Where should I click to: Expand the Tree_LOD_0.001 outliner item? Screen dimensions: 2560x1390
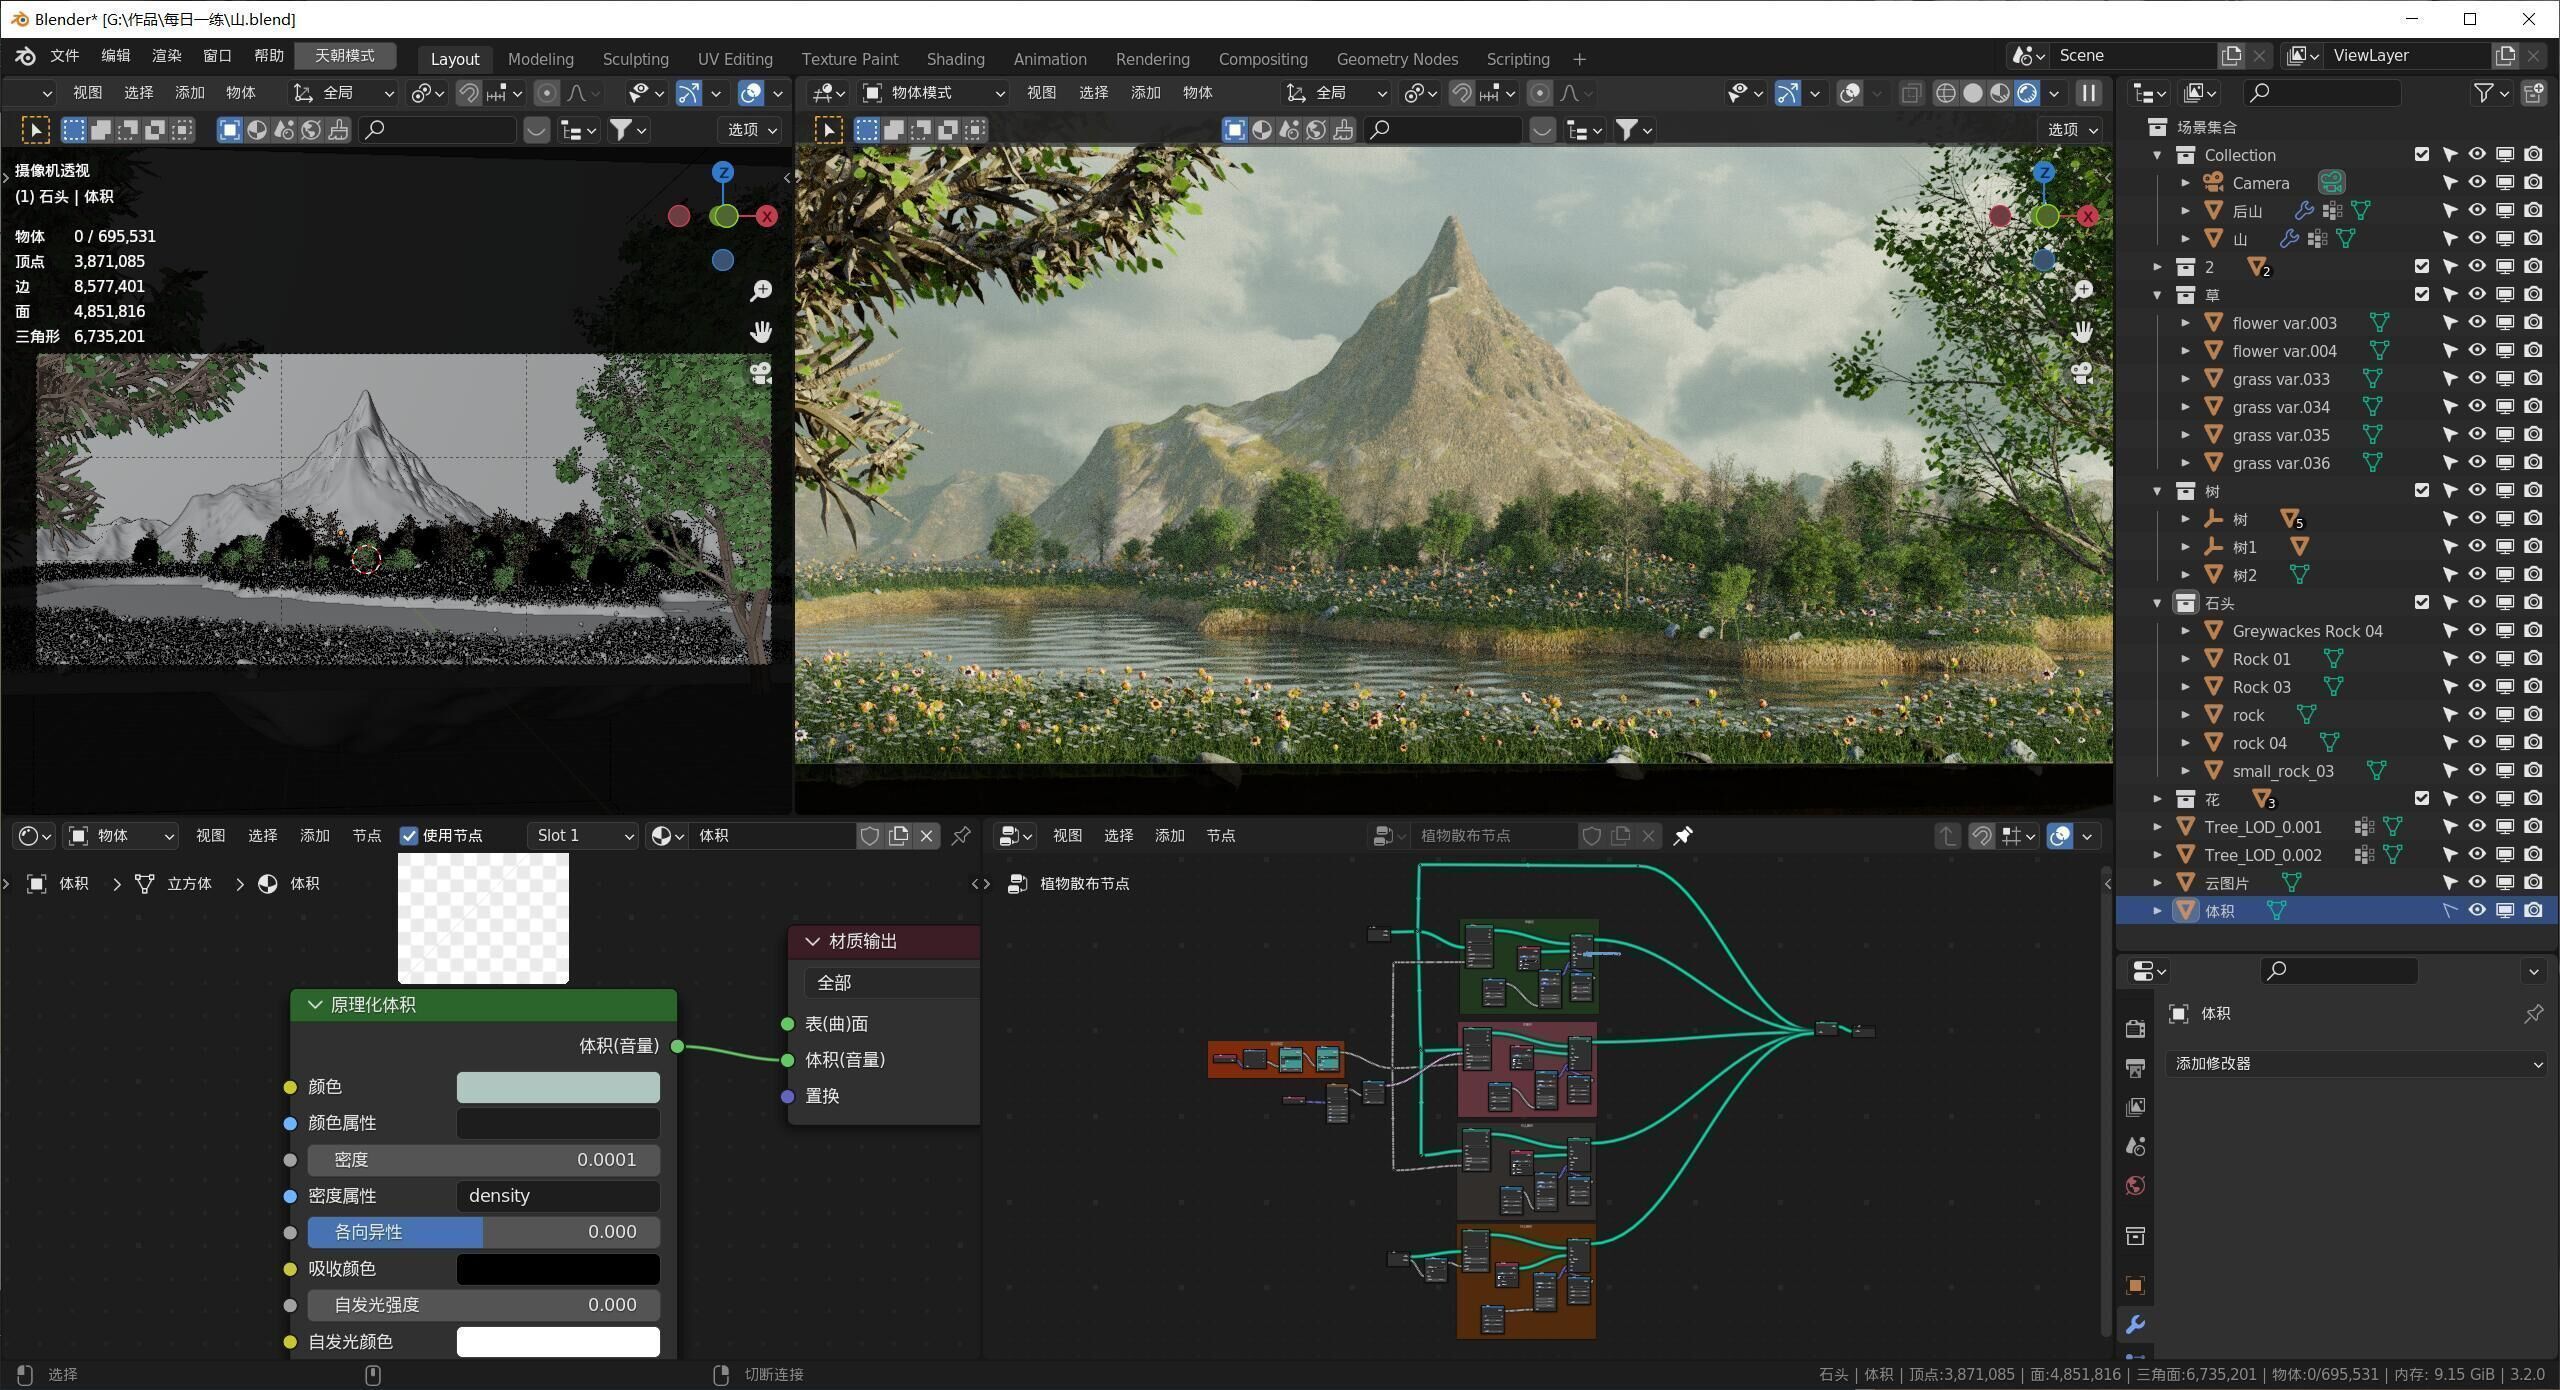[2157, 827]
